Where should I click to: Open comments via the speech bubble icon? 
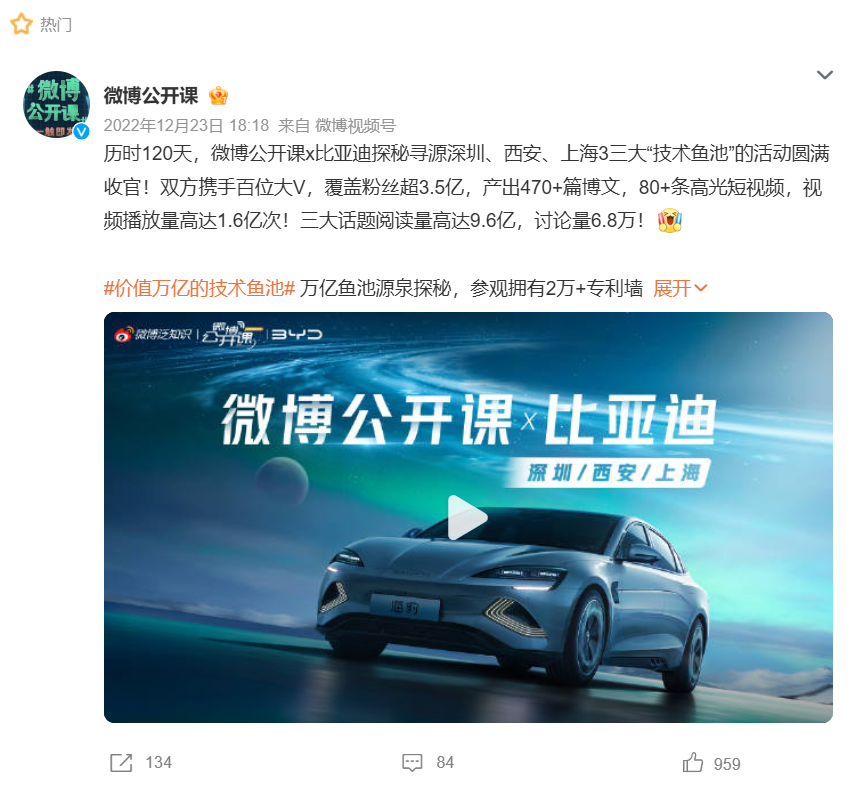(x=412, y=763)
